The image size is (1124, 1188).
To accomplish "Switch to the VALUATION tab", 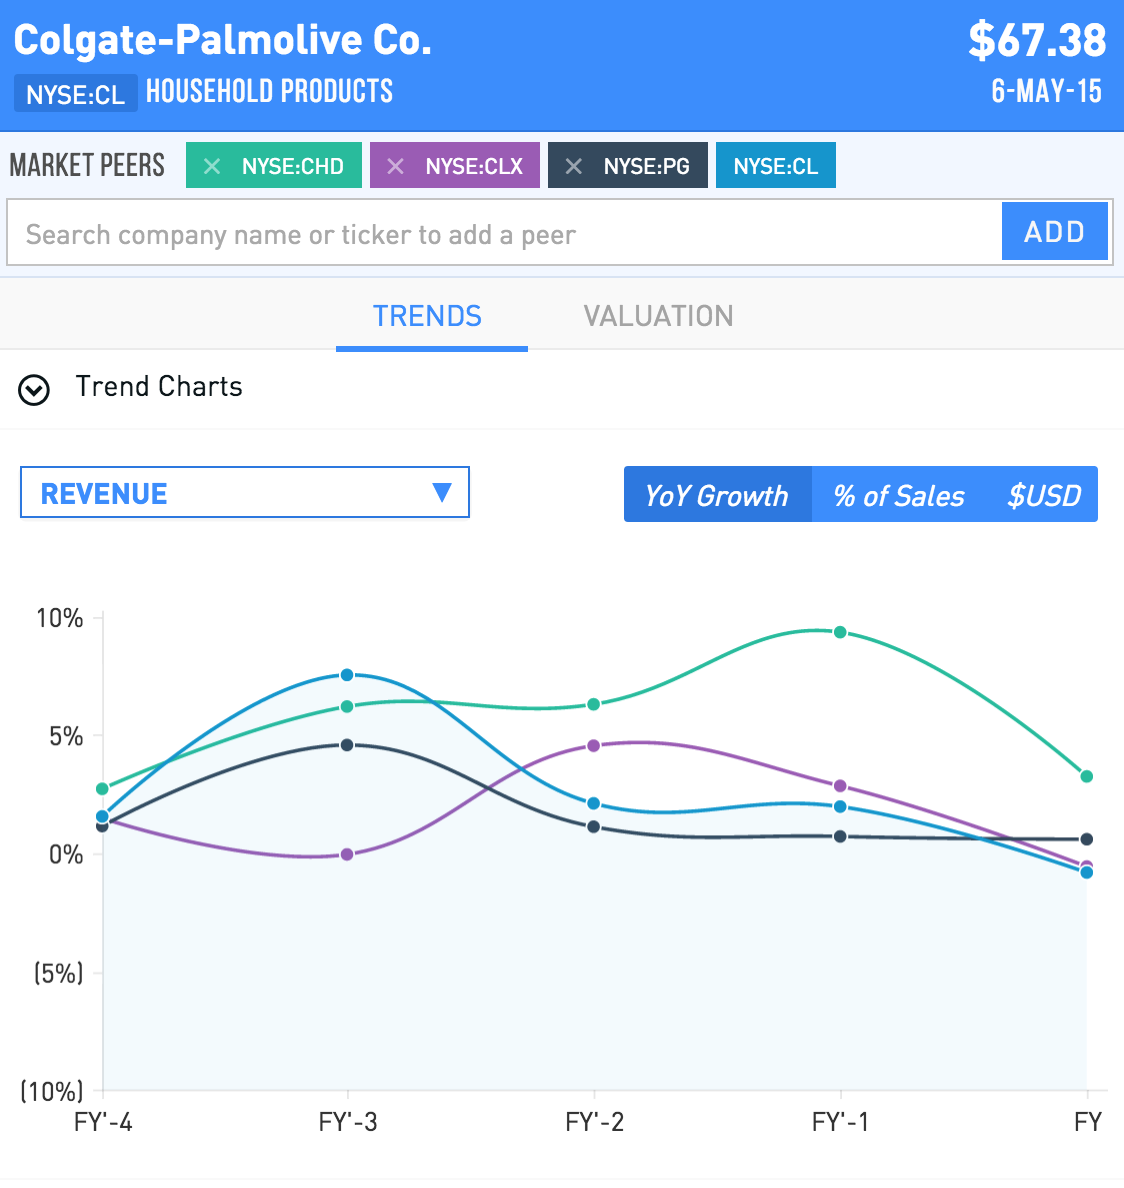I will coord(658,316).
